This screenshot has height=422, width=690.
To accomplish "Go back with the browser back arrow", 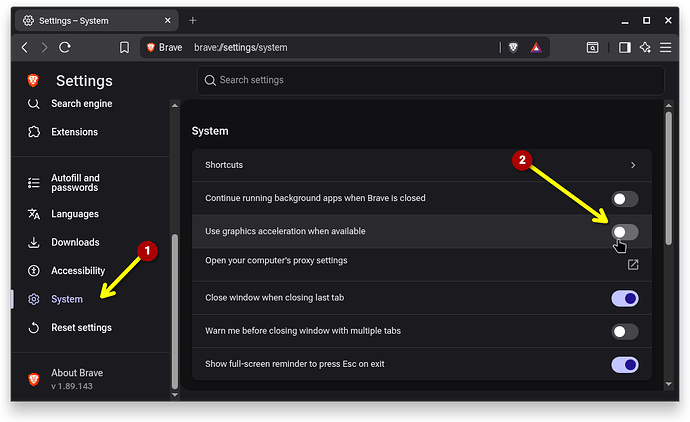I will click(x=25, y=47).
